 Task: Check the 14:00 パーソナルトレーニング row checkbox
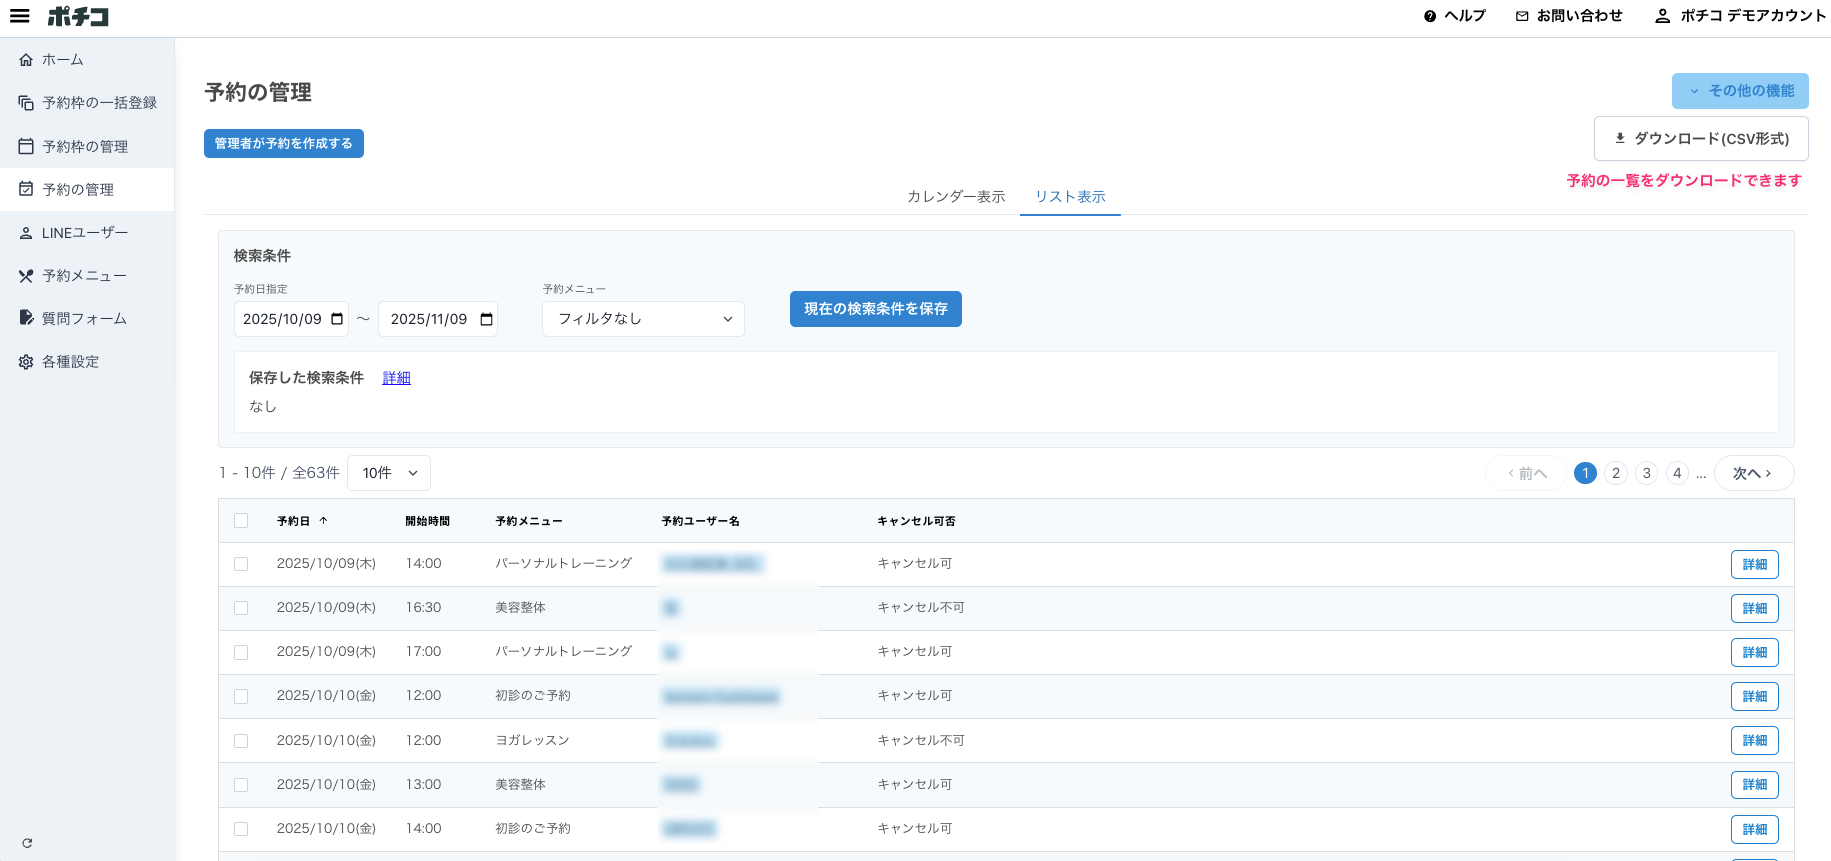(x=241, y=564)
